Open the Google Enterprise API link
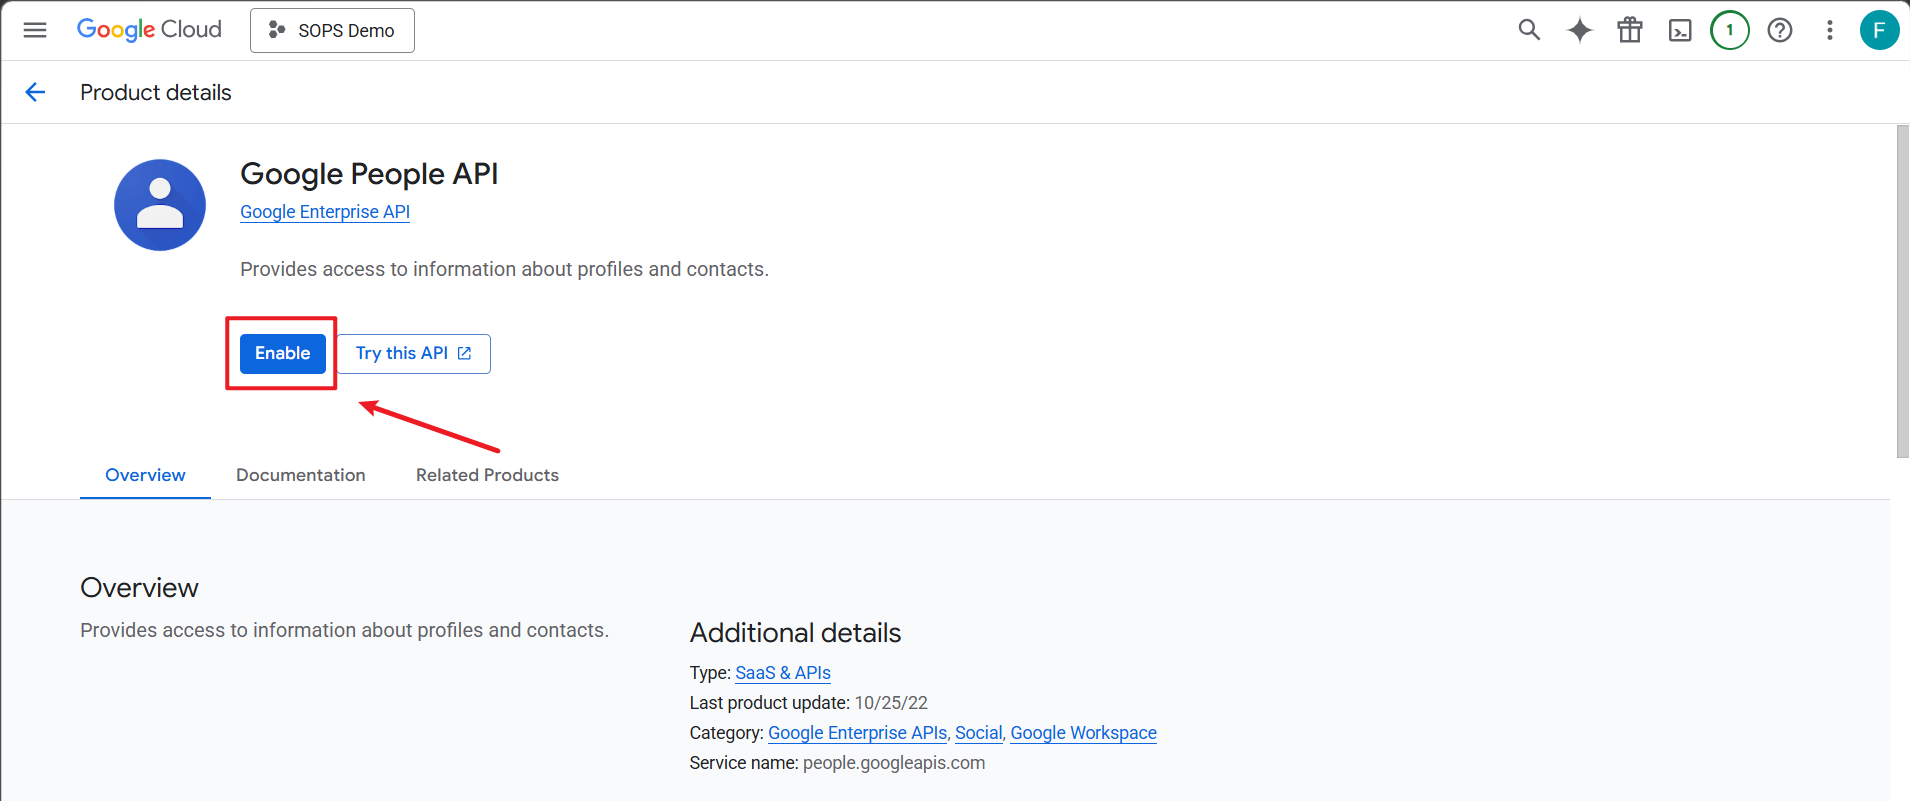Viewport: 1910px width, 801px height. click(325, 212)
